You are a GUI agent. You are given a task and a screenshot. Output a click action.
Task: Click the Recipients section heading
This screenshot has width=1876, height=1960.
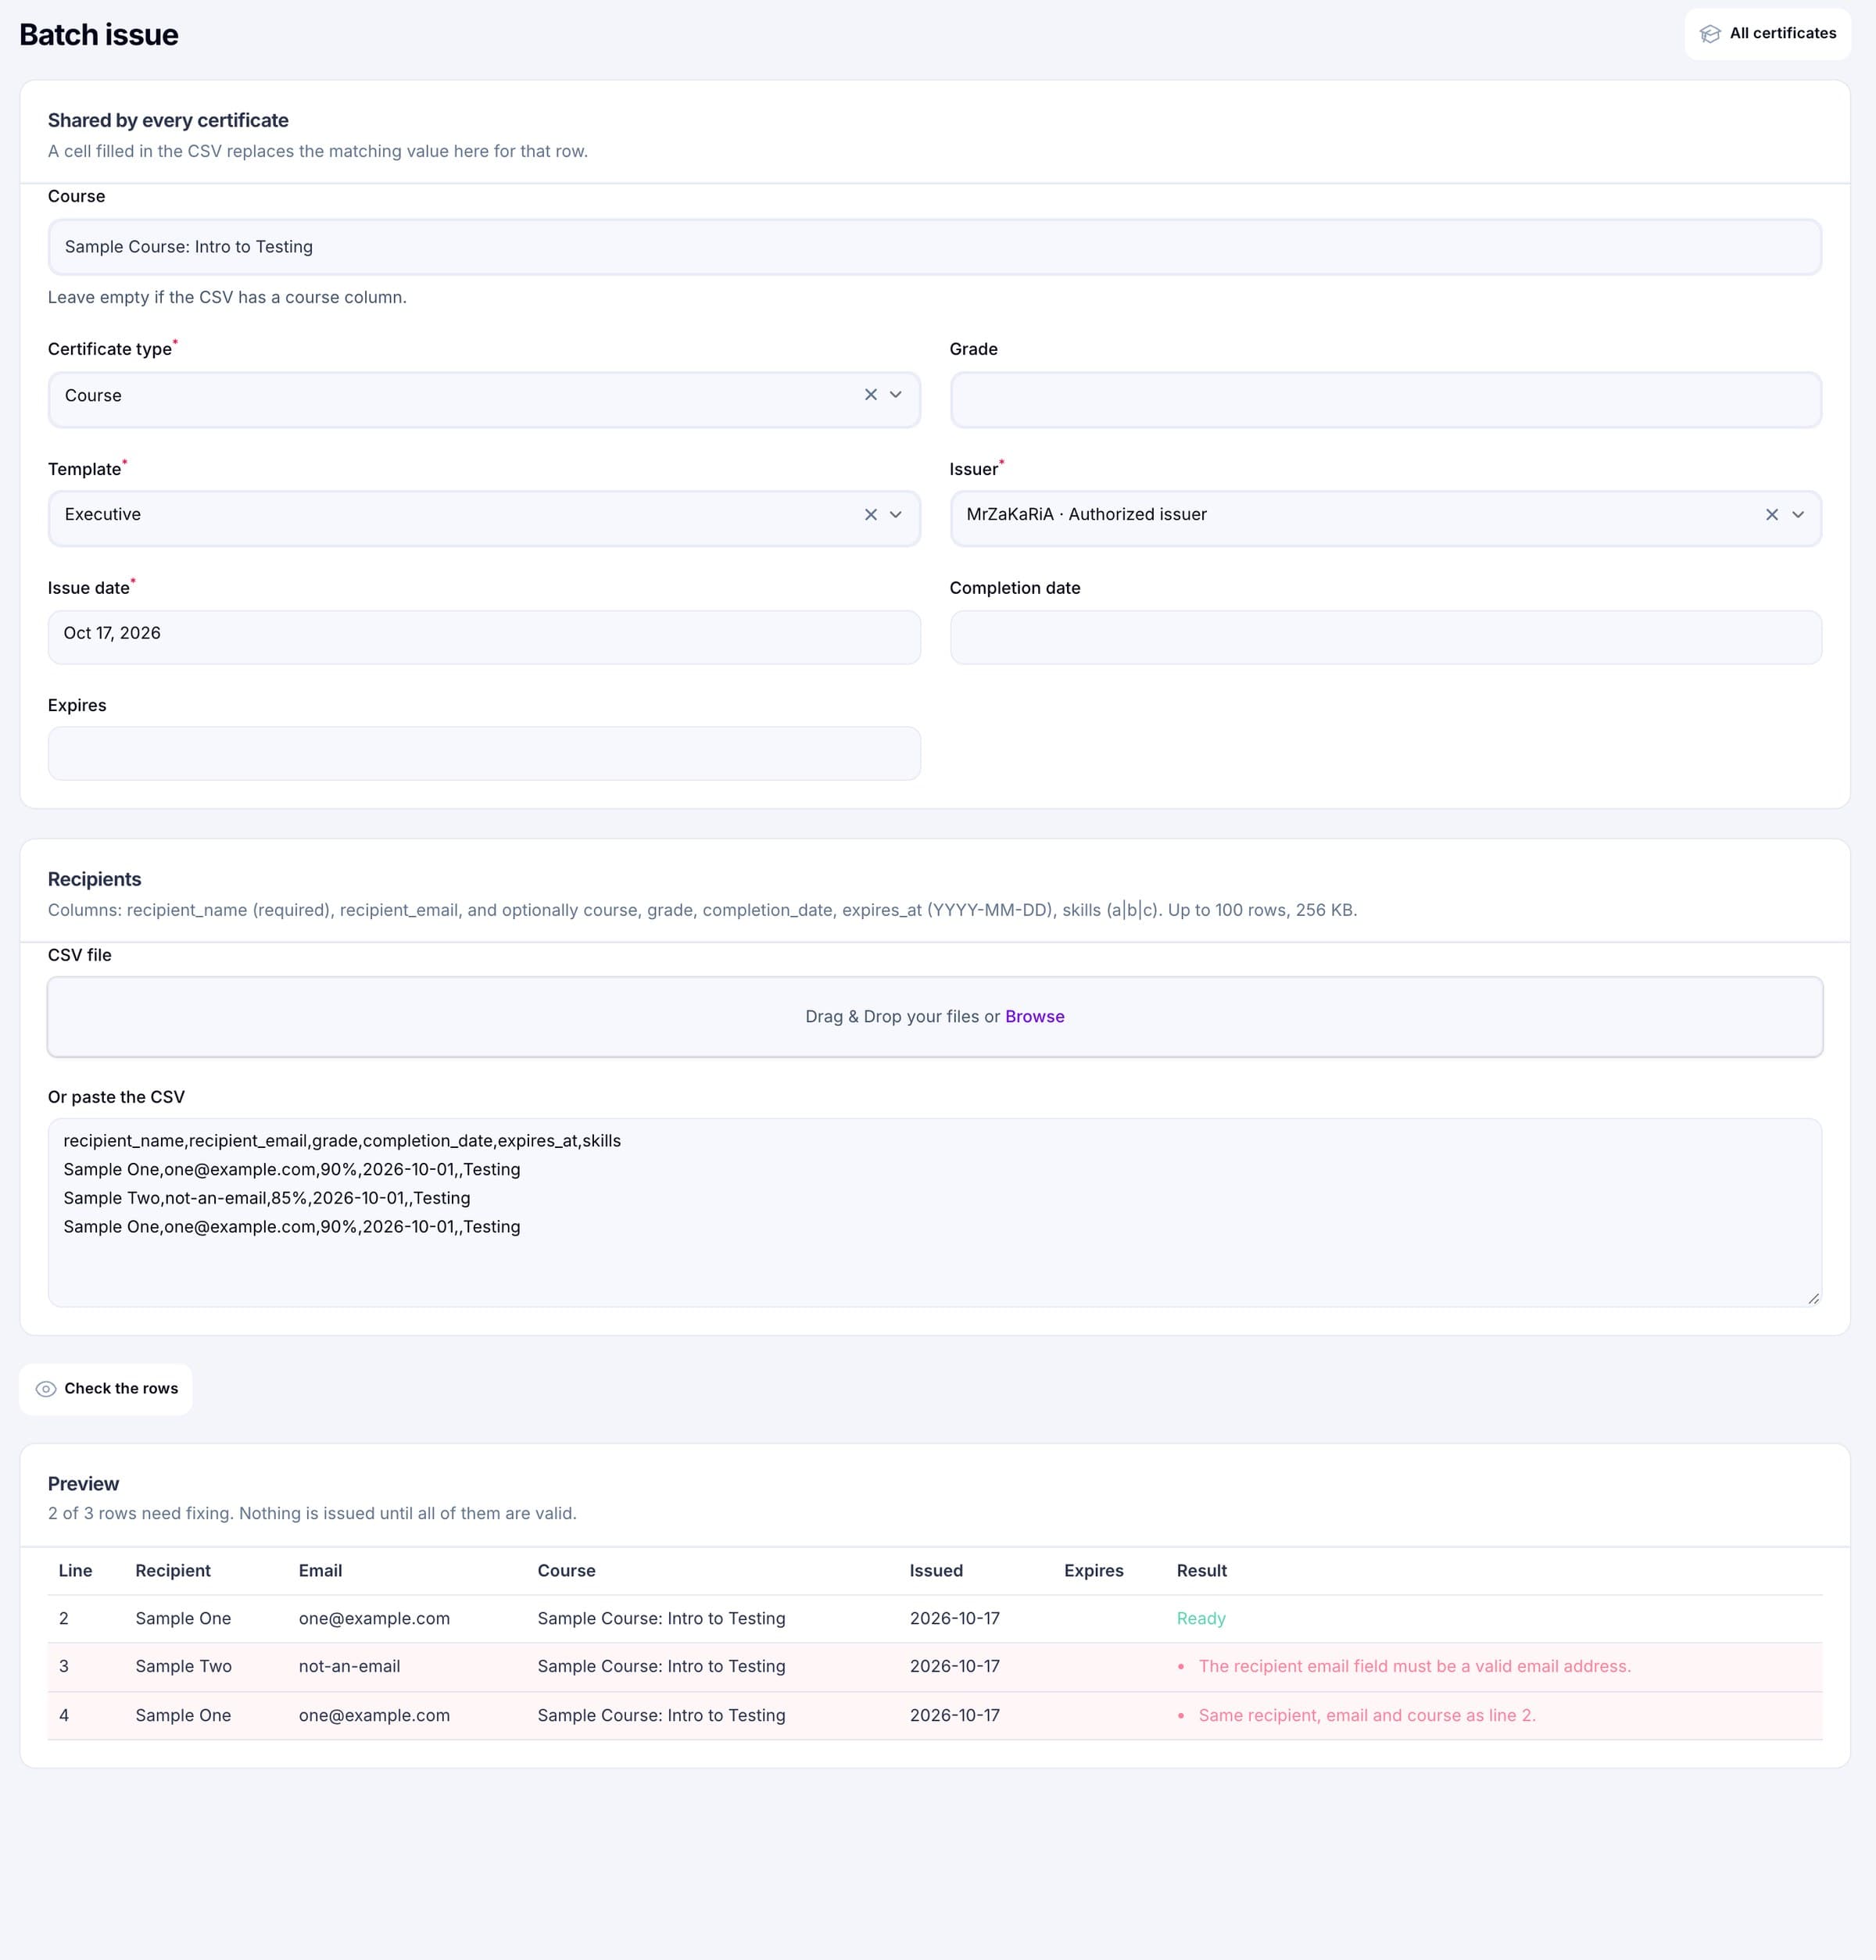(94, 879)
